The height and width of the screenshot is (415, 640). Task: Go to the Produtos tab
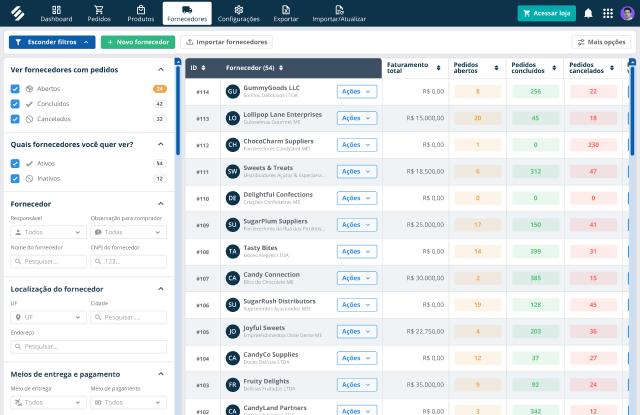tap(141, 13)
